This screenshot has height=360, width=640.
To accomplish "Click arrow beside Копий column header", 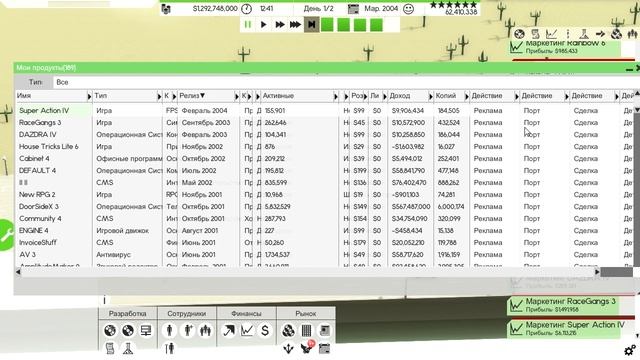I will tap(467, 96).
